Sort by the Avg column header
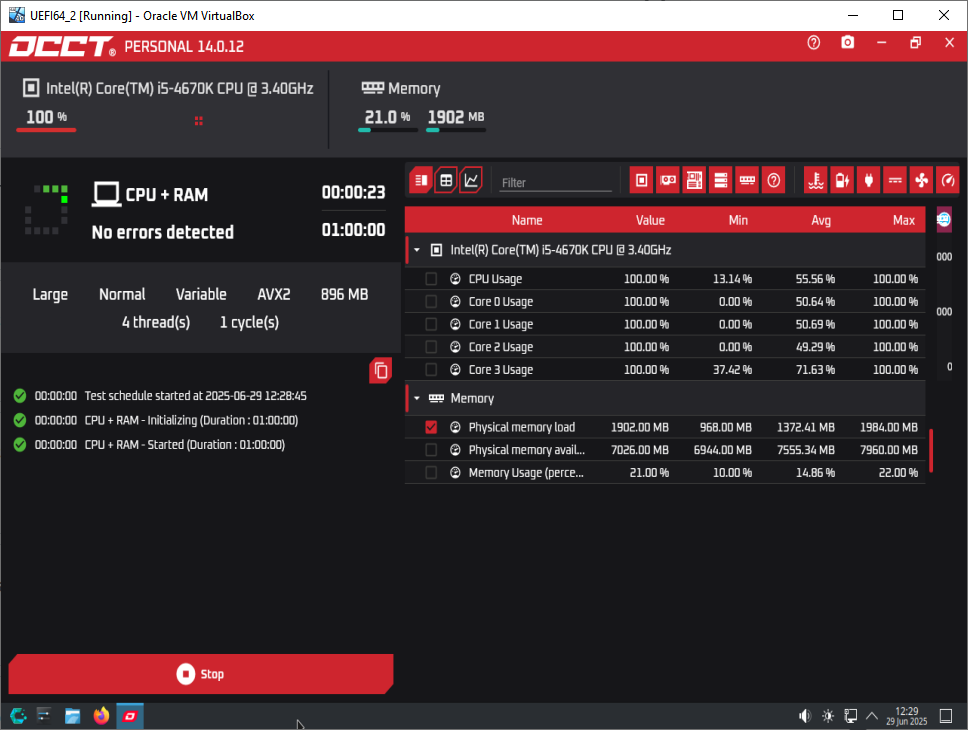 click(820, 220)
